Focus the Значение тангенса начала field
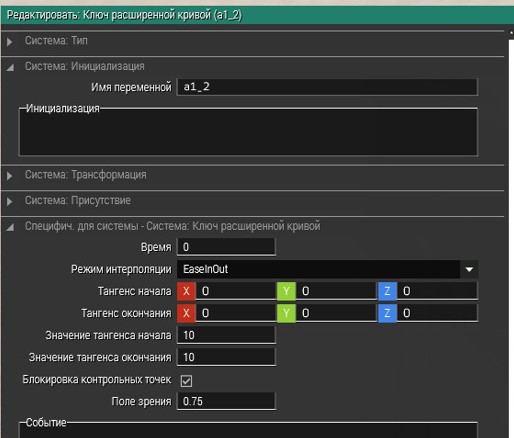 226,335
